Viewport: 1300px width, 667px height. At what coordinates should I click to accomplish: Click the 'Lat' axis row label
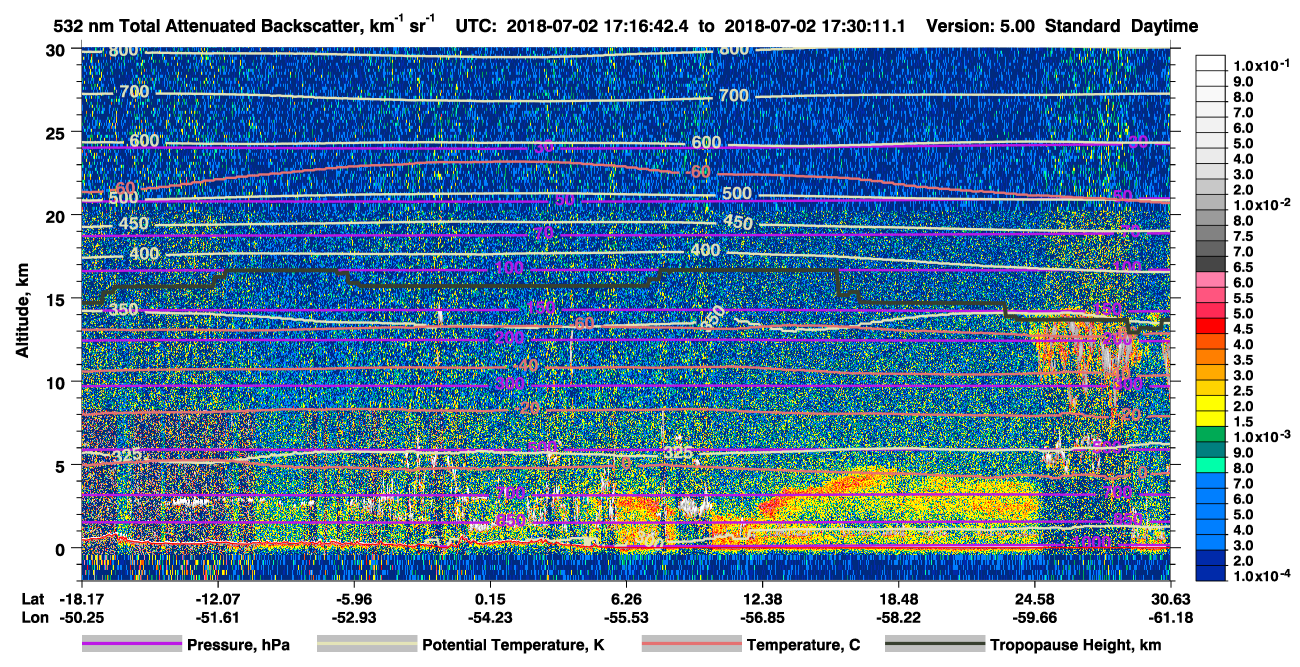pyautogui.click(x=33, y=598)
